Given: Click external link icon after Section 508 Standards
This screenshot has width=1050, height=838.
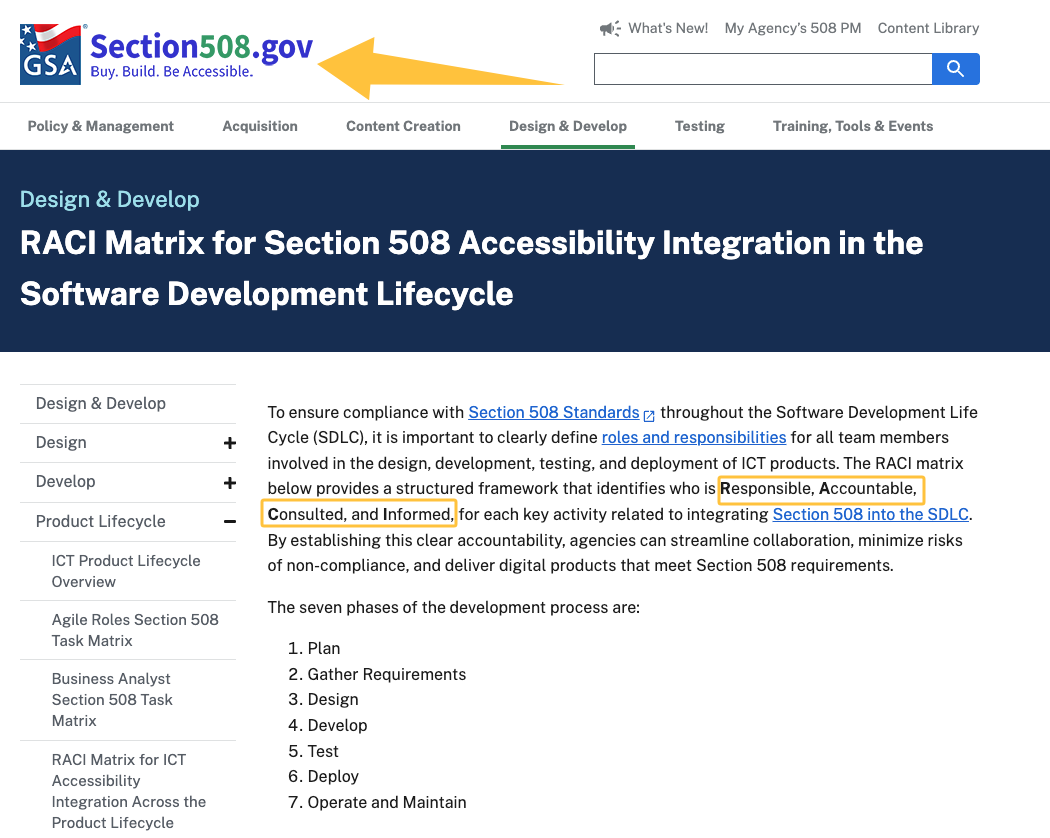Looking at the screenshot, I should [x=649, y=415].
